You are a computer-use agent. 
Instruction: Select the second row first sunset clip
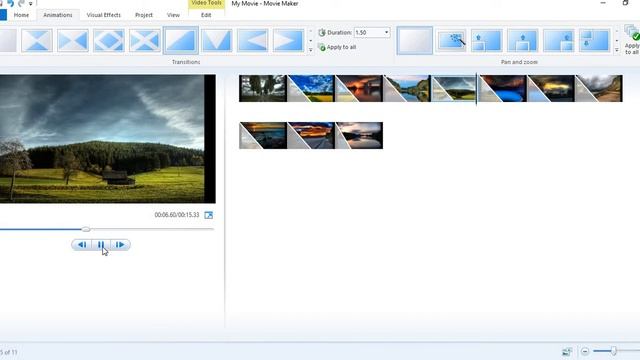[263, 136]
